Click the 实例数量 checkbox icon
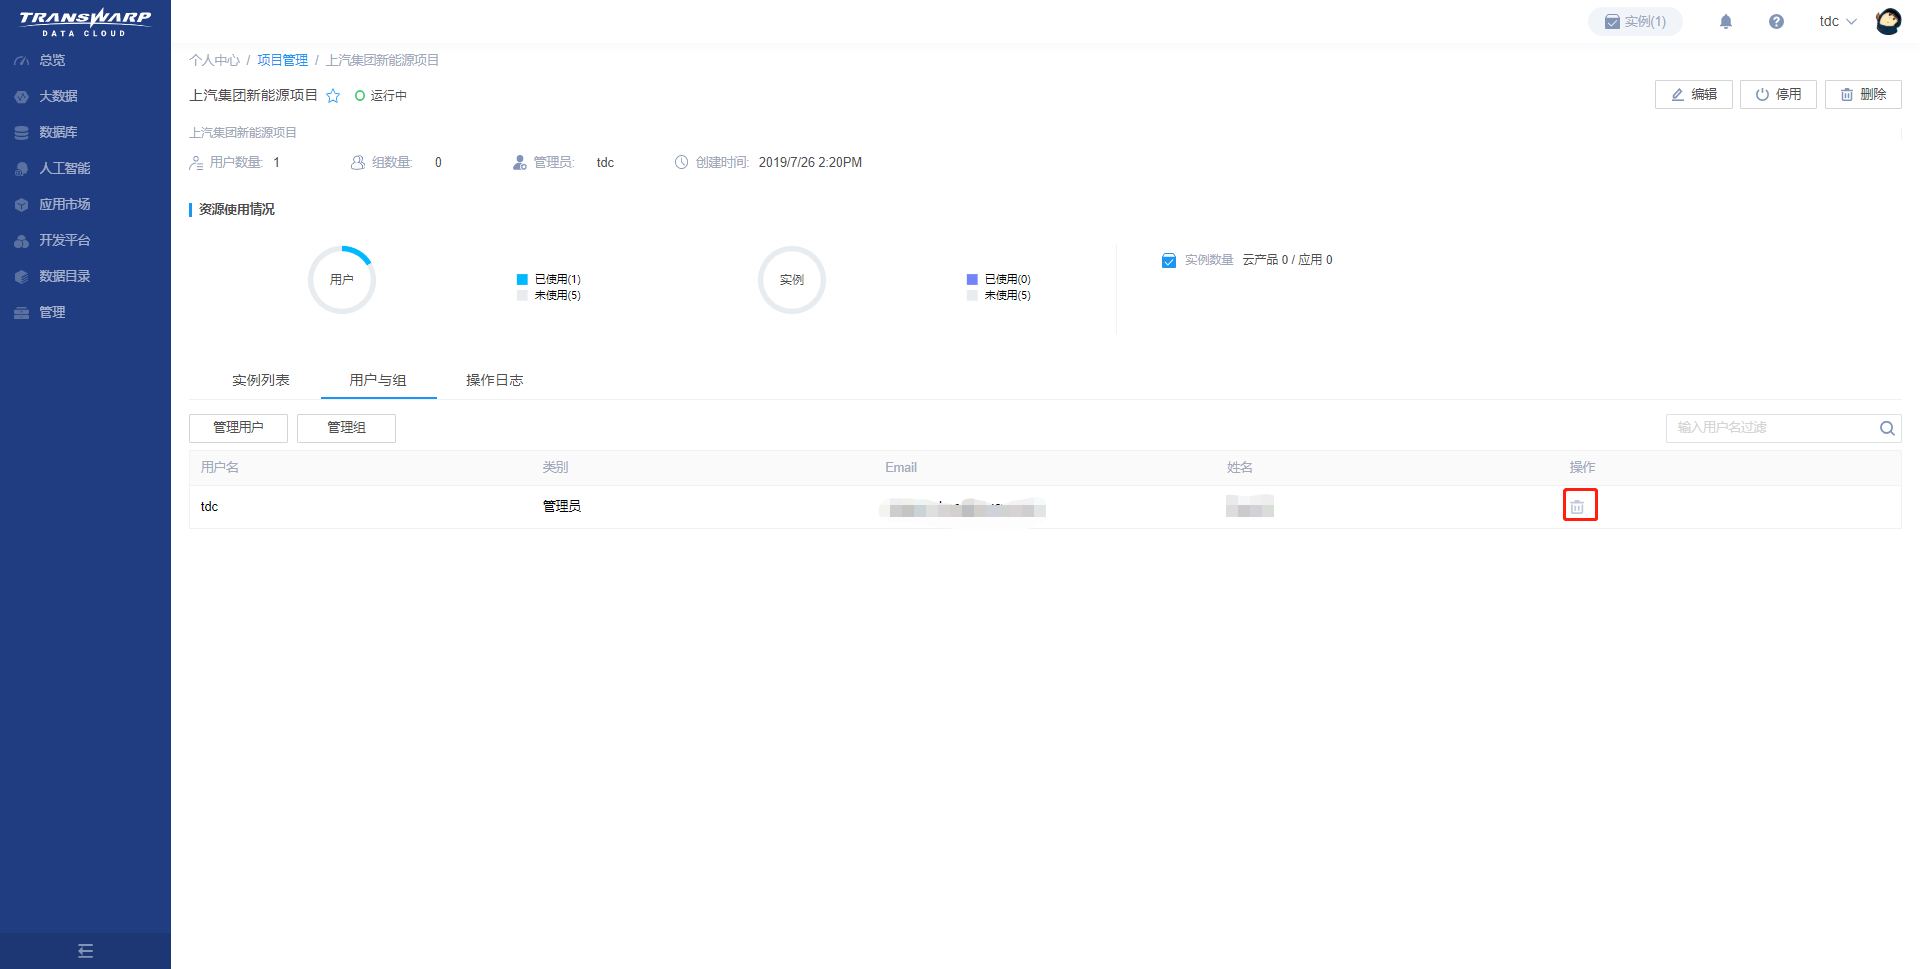The height and width of the screenshot is (969, 1920). pyautogui.click(x=1168, y=260)
